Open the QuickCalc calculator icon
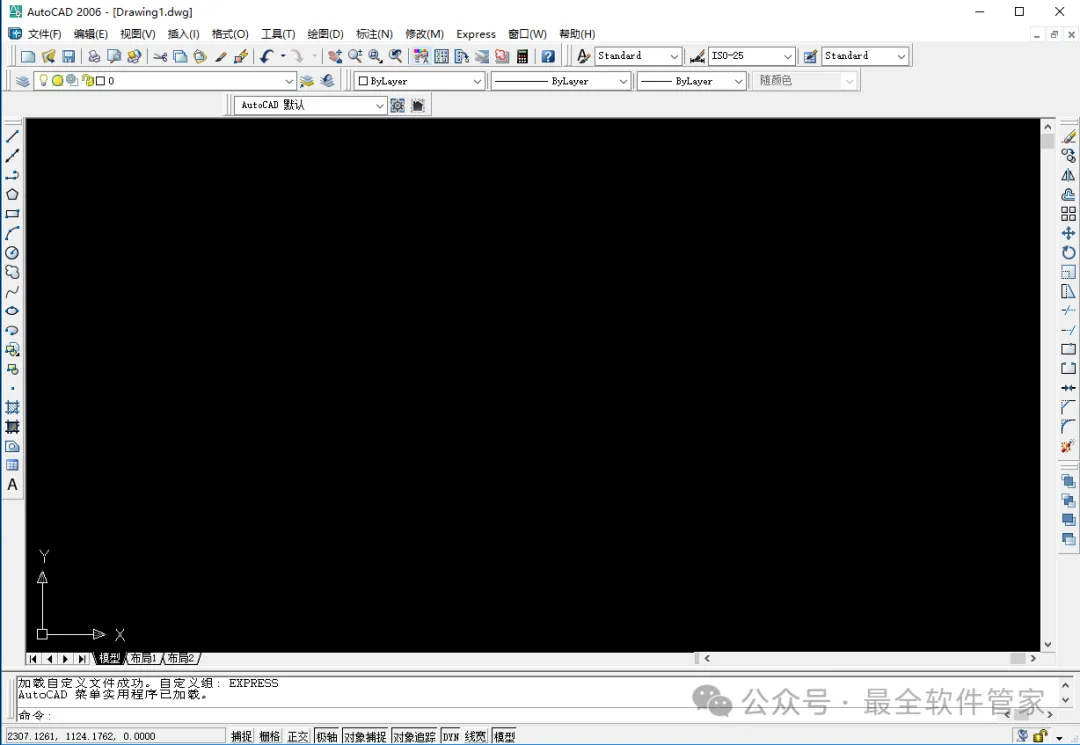The width and height of the screenshot is (1080, 745). click(522, 56)
